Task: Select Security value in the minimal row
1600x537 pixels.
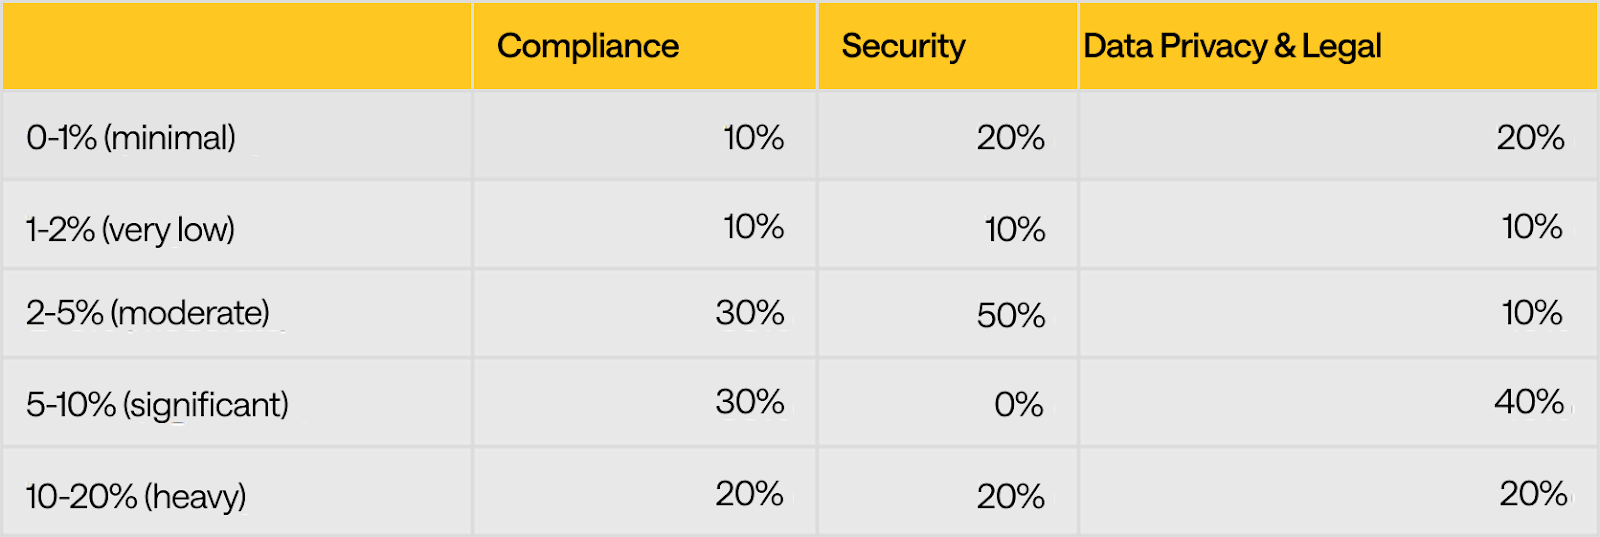Action: (1010, 138)
